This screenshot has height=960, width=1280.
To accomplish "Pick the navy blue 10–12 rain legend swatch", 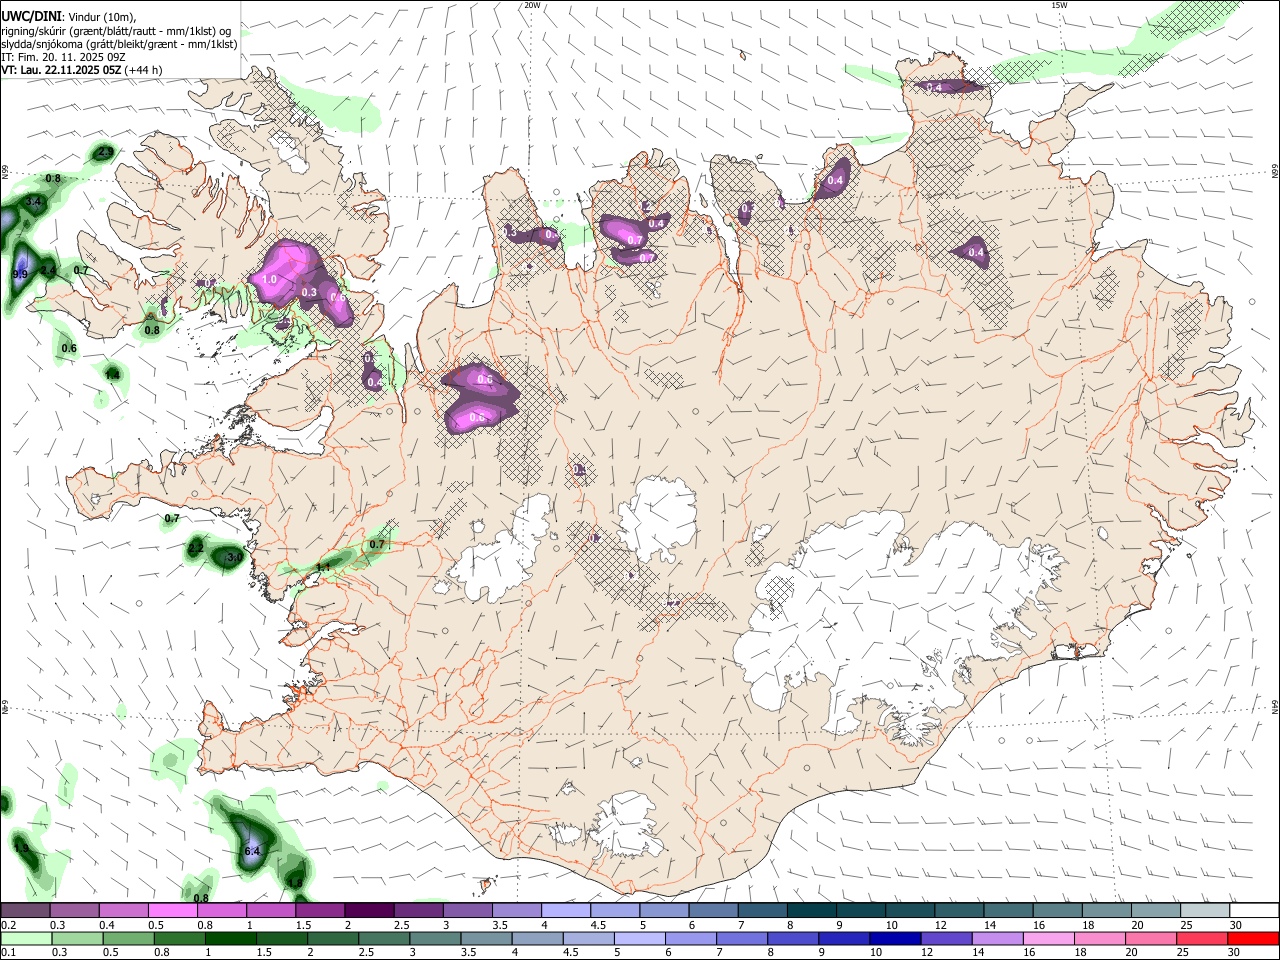I will click(897, 938).
